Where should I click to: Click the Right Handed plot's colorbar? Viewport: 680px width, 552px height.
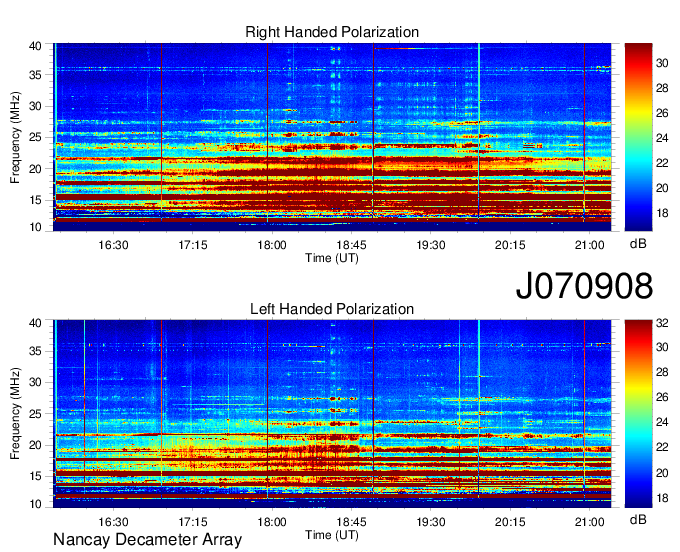pyautogui.click(x=638, y=137)
